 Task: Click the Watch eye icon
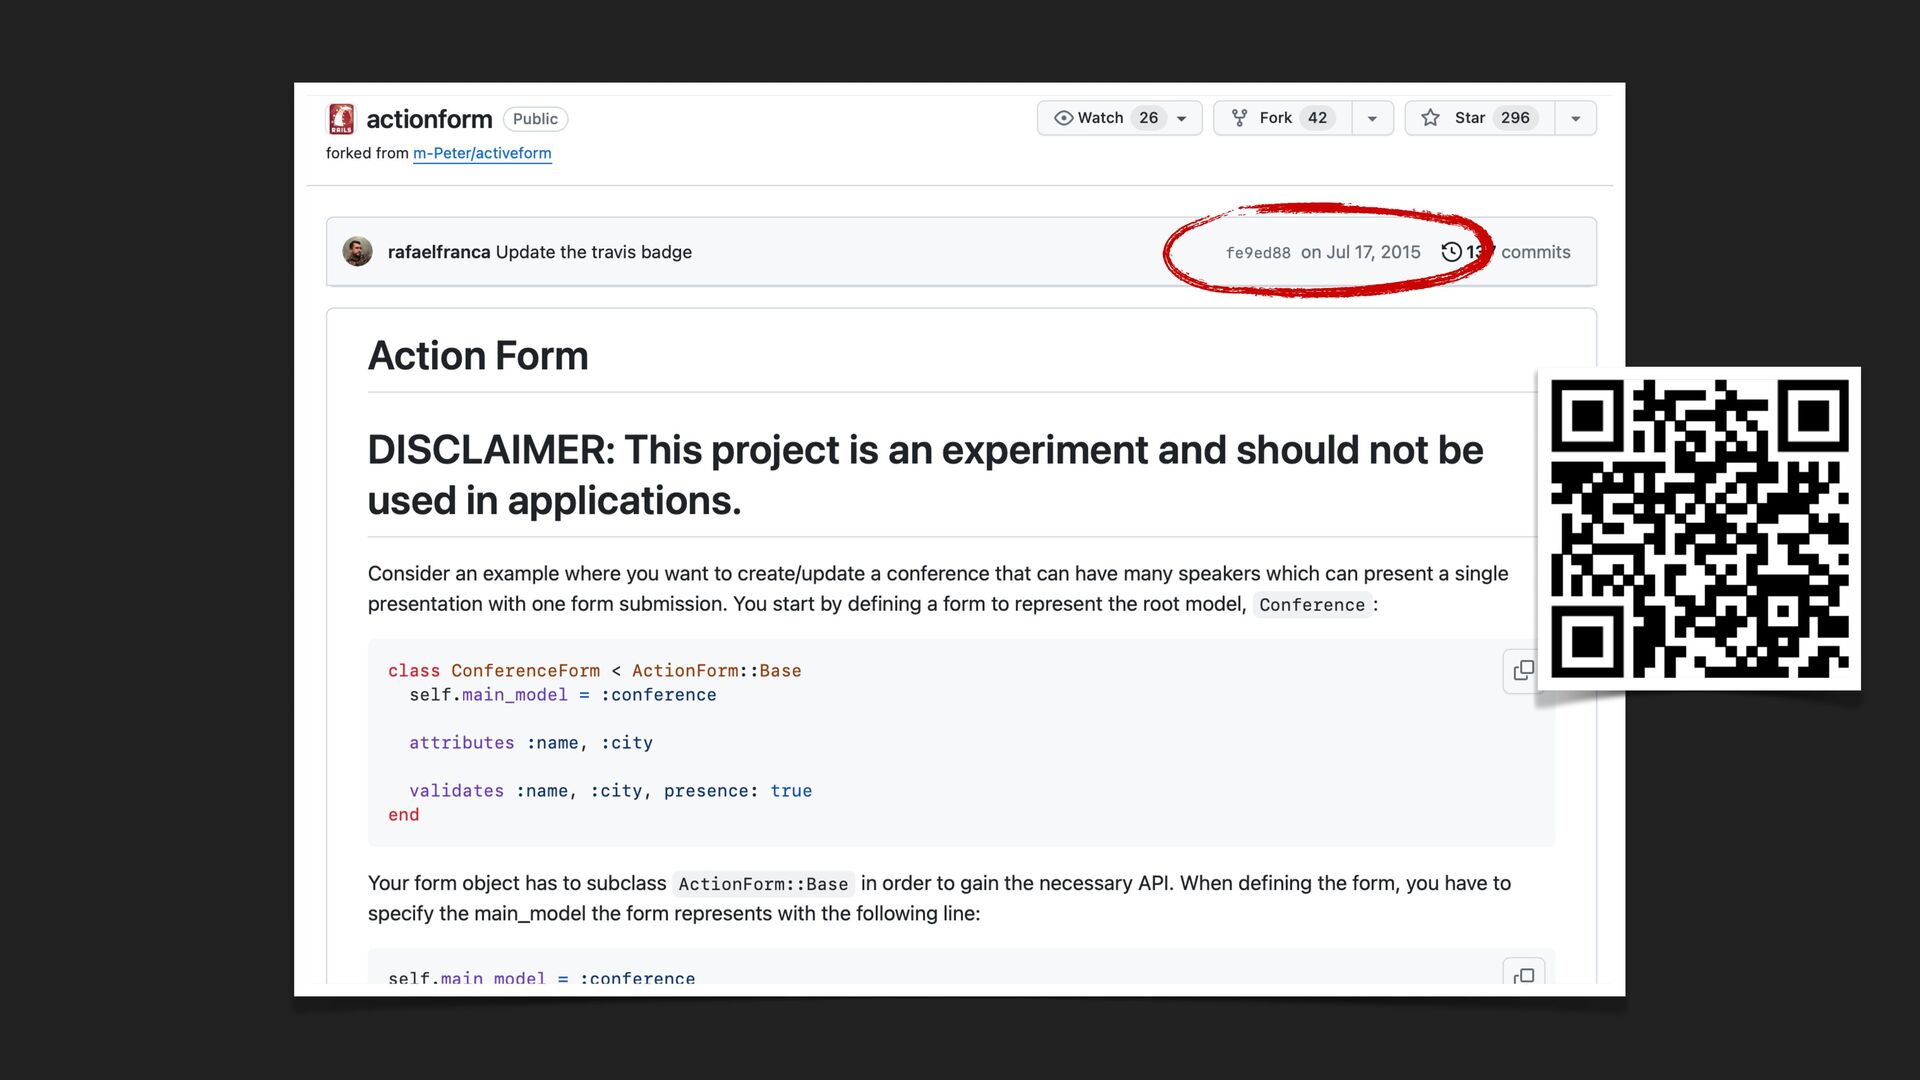coord(1063,118)
